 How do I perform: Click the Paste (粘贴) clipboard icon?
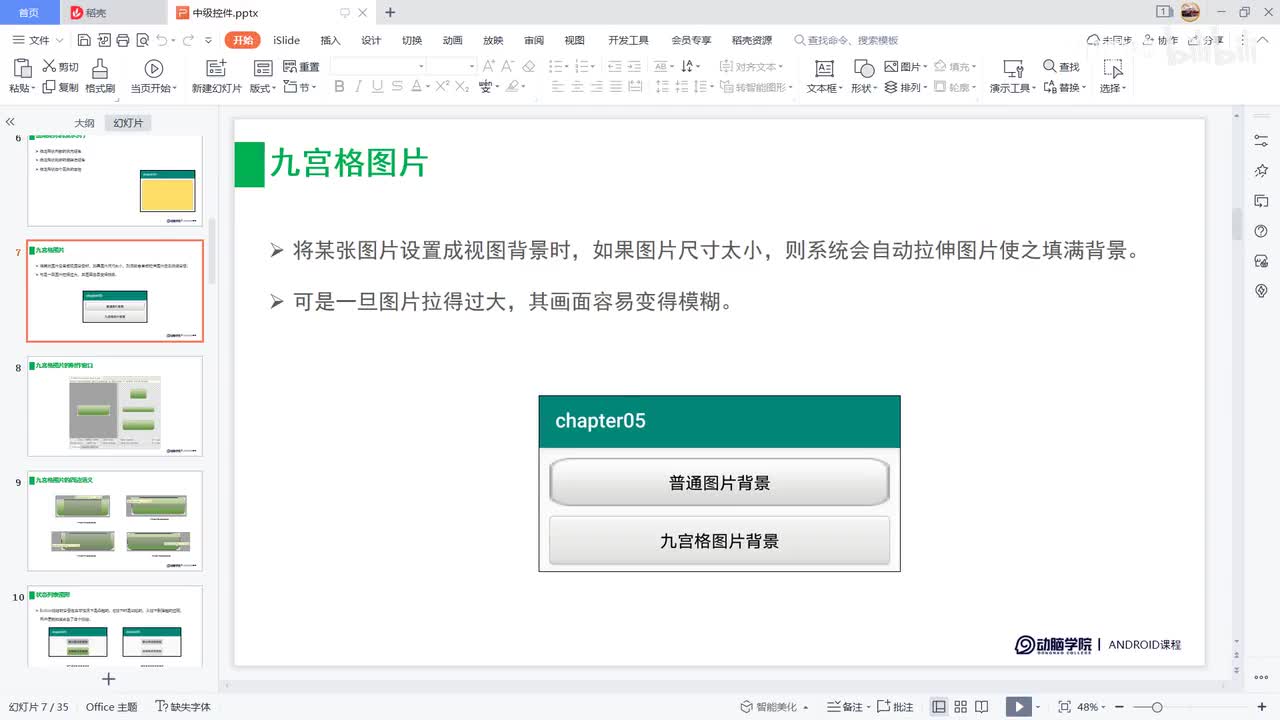click(20, 76)
